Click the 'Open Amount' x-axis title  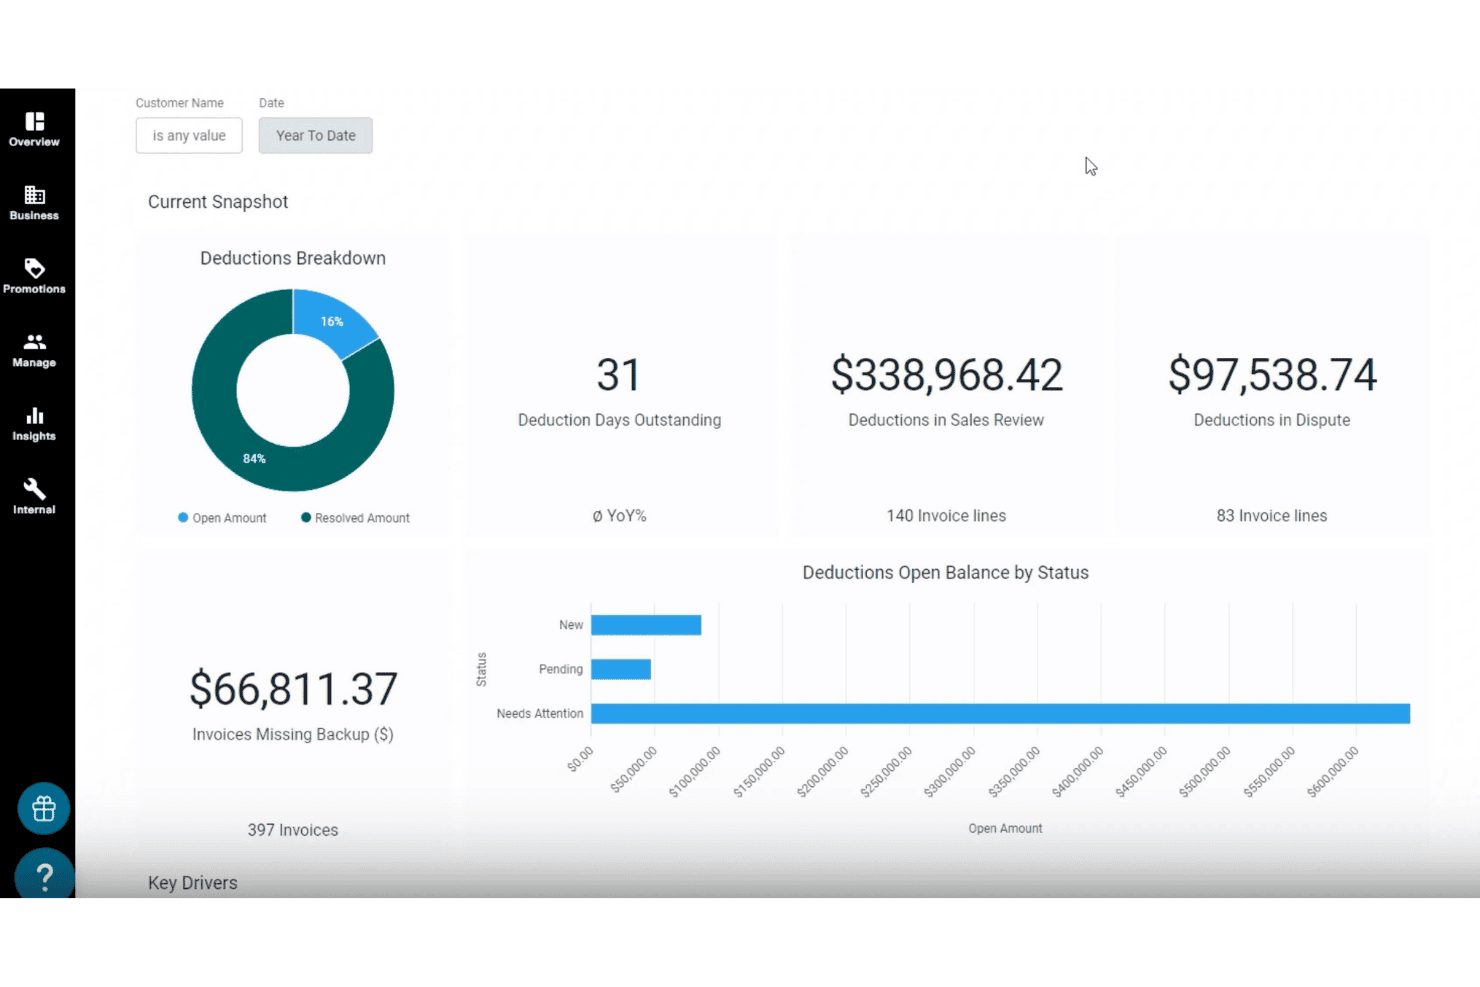tap(1005, 829)
